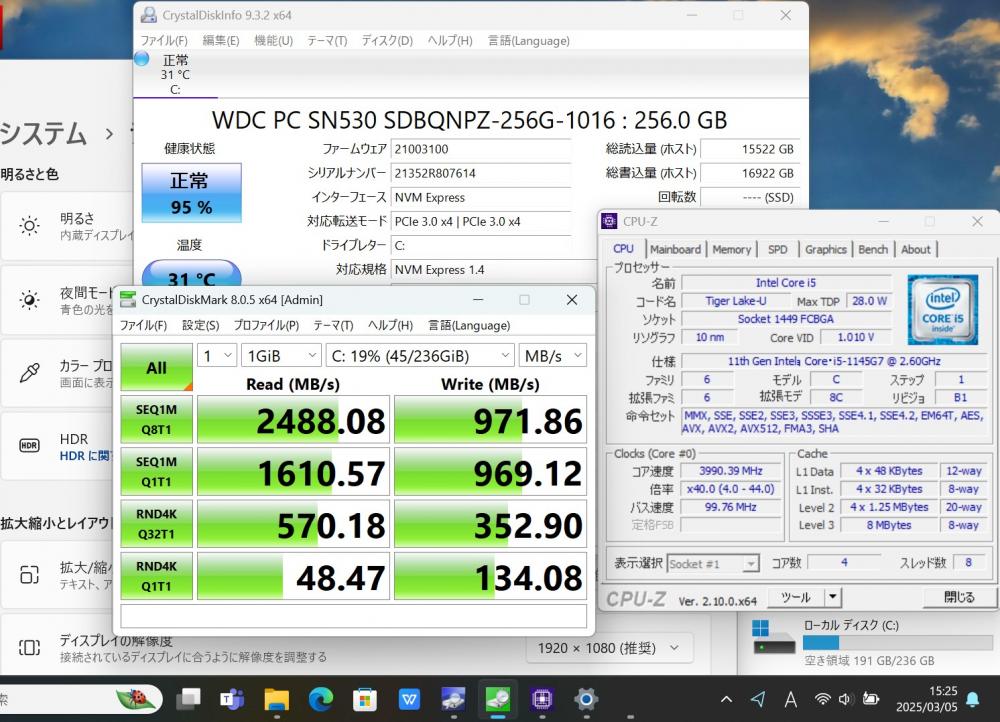
Task: Open the 1920 × 1080 resolution dropdown
Action: [x=608, y=648]
